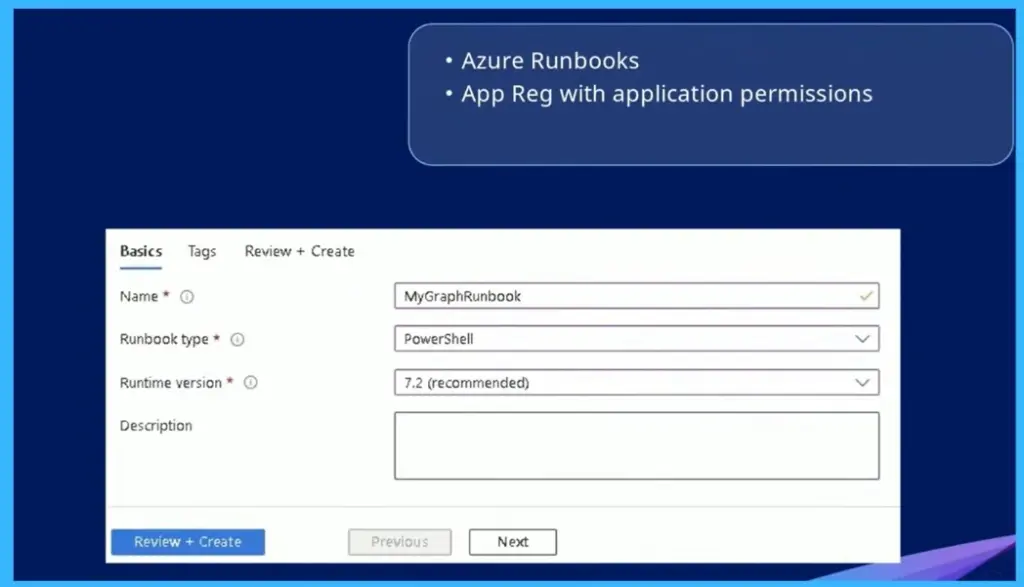This screenshot has width=1024, height=587.
Task: Click the Basics tab underline indicator
Action: pyautogui.click(x=140, y=268)
